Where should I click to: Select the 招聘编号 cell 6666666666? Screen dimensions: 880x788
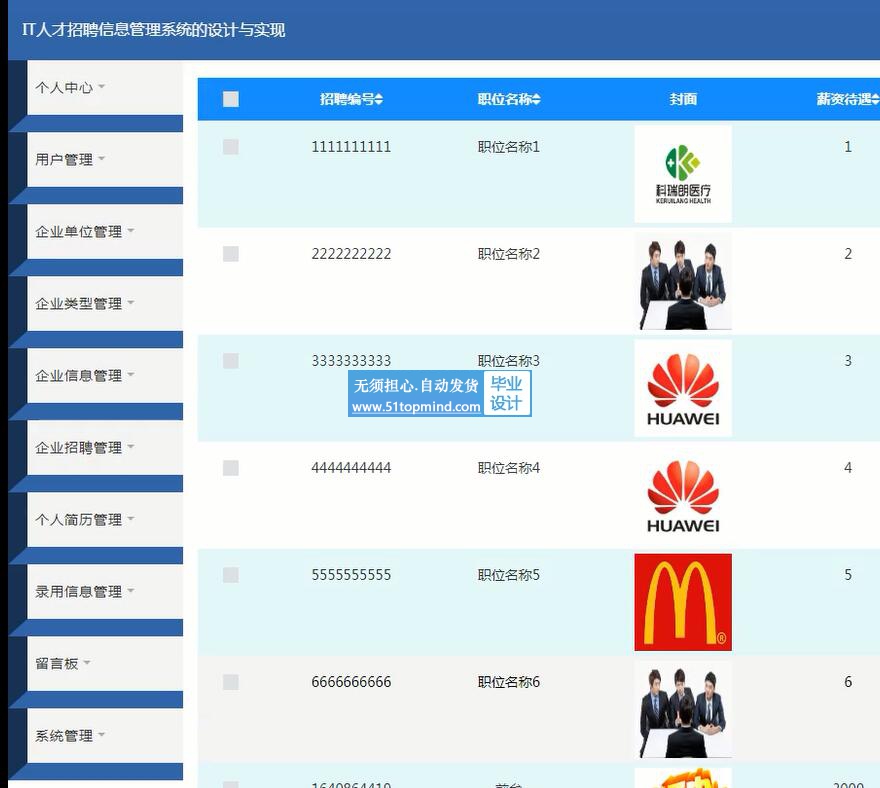pos(351,682)
